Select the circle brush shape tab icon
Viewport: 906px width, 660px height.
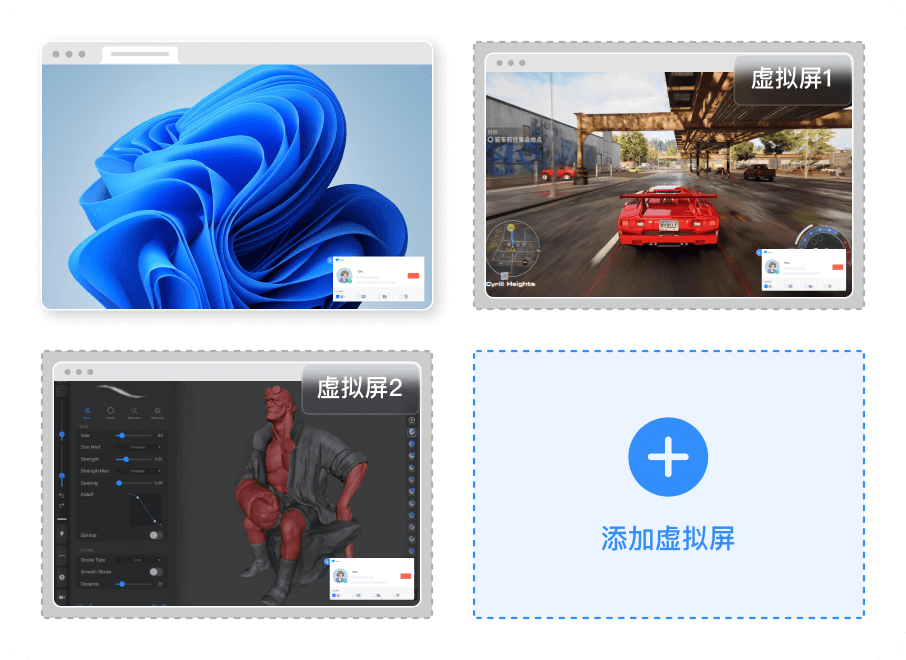110,410
